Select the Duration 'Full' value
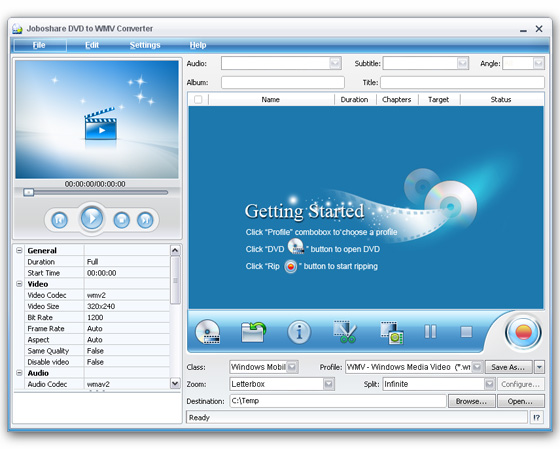 pyautogui.click(x=127, y=261)
